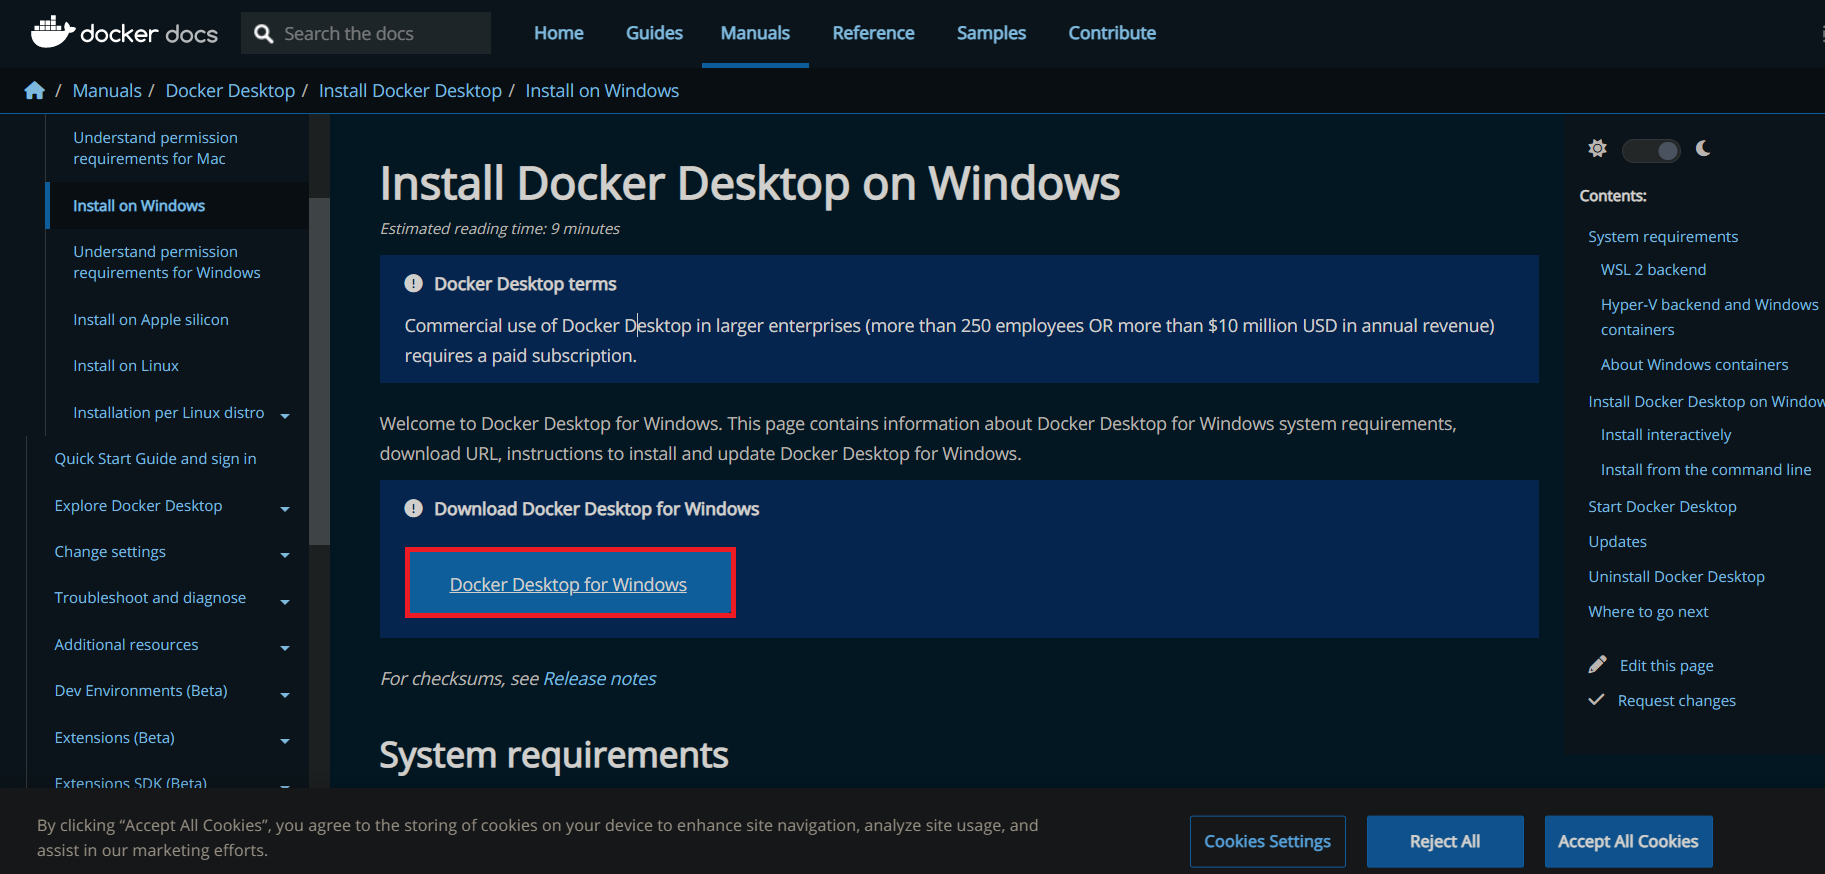Jump to About Windows containers section
The width and height of the screenshot is (1825, 874).
(1694, 365)
